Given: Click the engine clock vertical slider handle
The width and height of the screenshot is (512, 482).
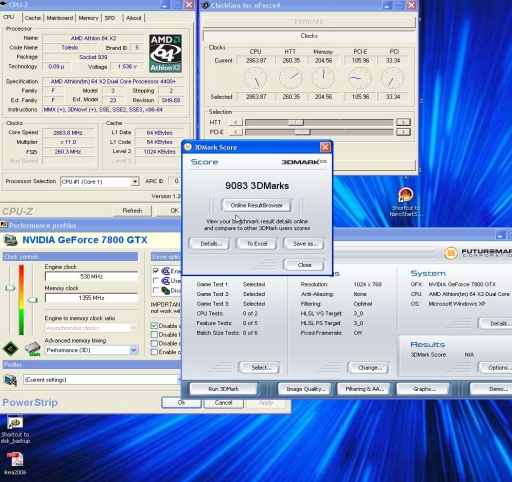Looking at the screenshot, I should [x=10, y=288].
